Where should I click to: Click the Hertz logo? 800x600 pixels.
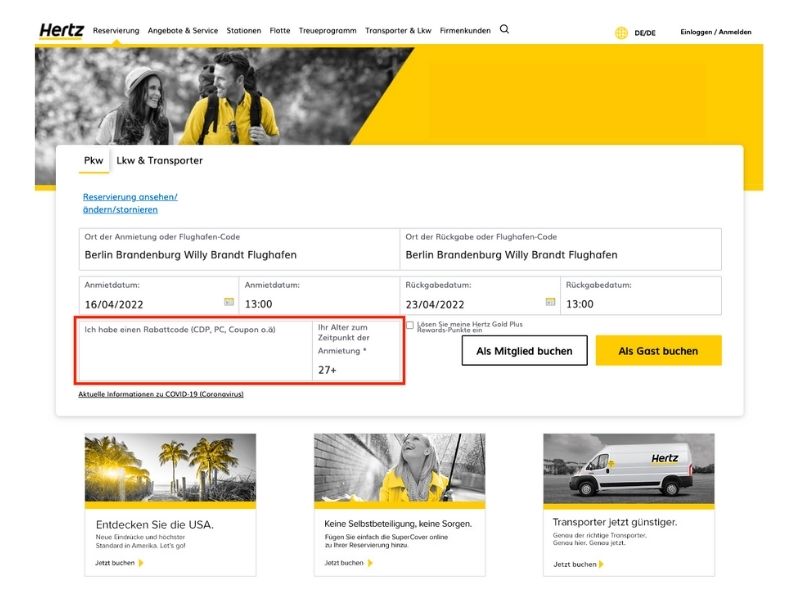point(62,31)
